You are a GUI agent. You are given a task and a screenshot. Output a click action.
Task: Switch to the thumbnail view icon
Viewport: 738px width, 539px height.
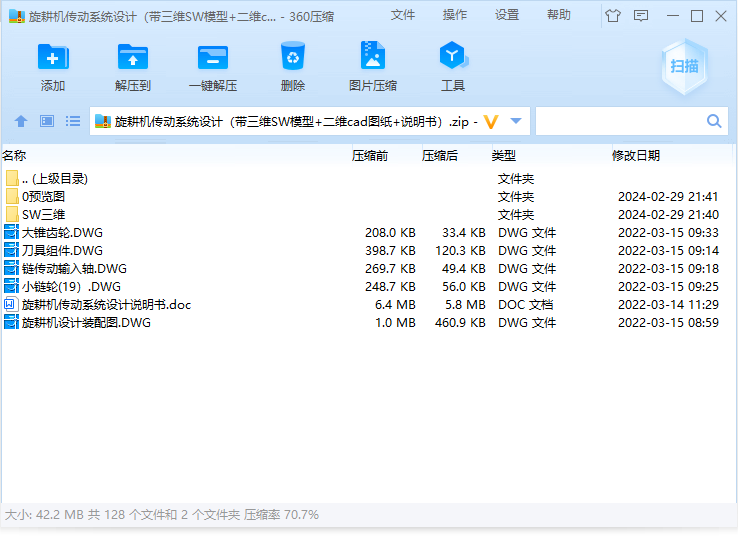(47, 121)
